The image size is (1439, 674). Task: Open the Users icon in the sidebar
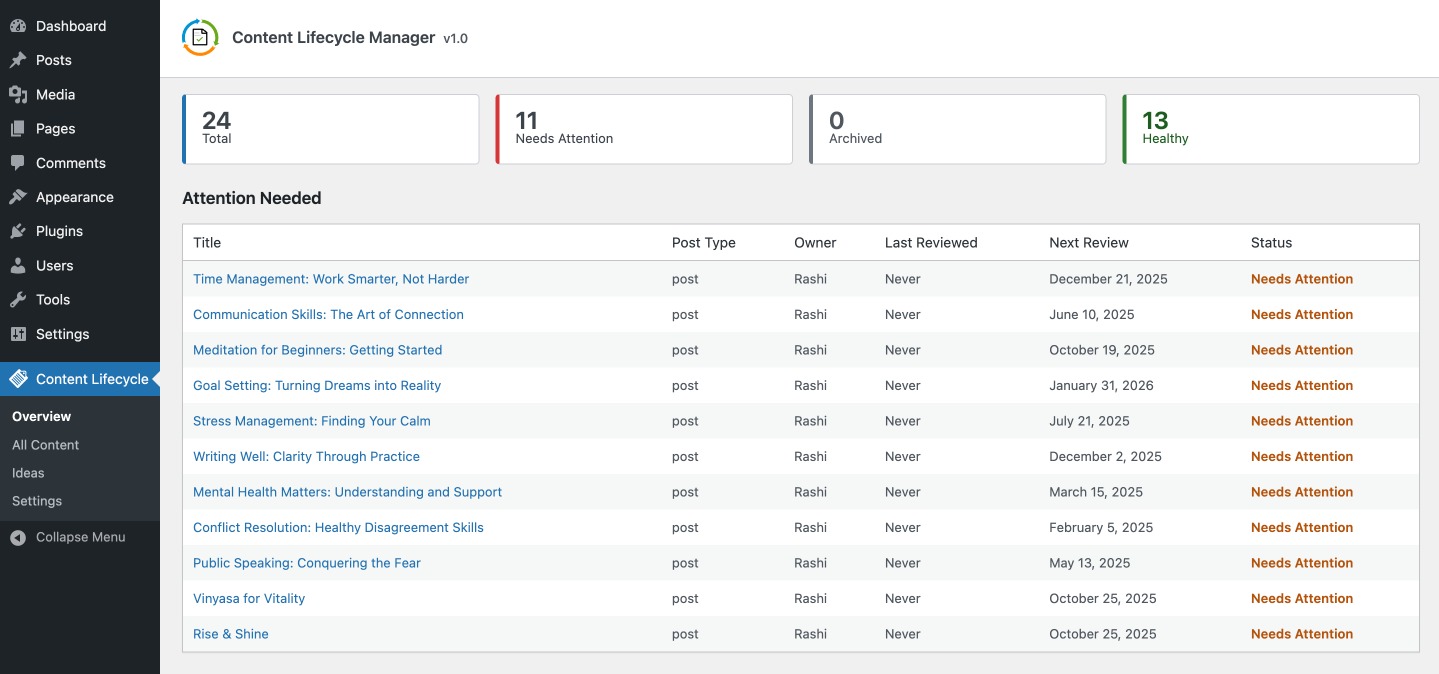click(x=19, y=265)
